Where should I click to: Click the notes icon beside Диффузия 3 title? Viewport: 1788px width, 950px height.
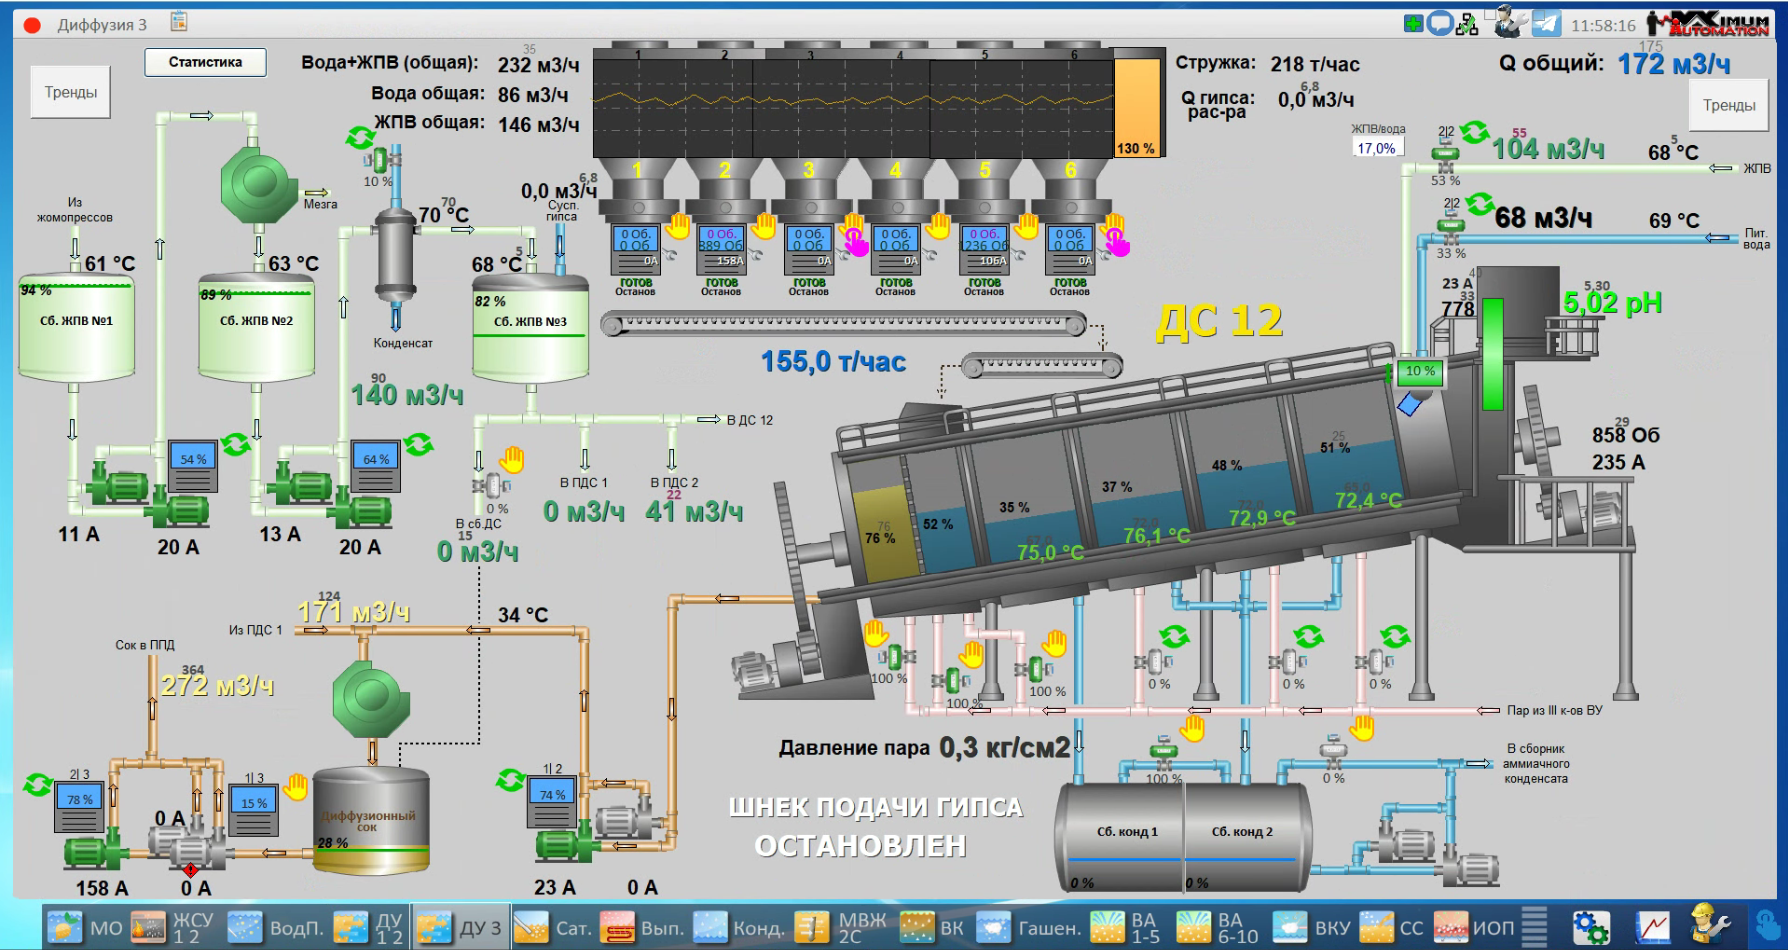point(179,22)
